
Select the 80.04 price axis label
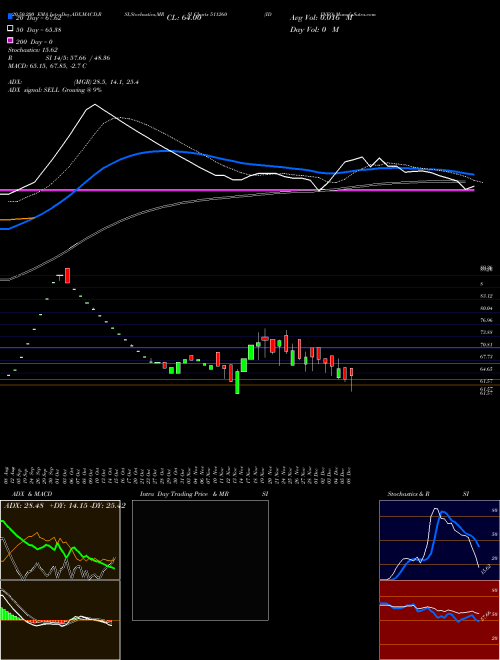(x=486, y=308)
